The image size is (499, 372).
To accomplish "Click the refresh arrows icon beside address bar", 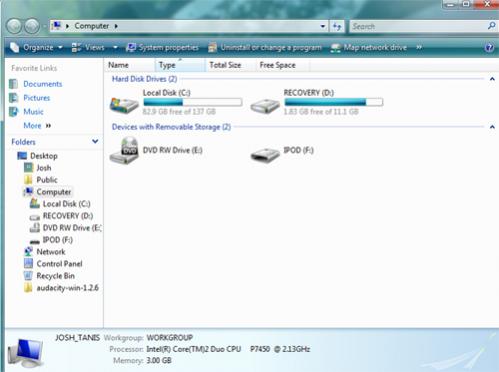I will pos(337,26).
